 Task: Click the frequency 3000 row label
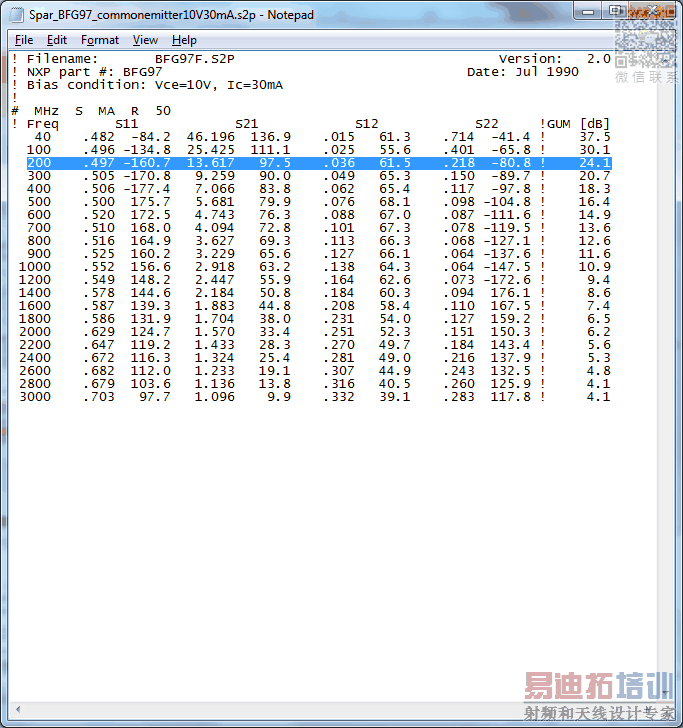35,397
